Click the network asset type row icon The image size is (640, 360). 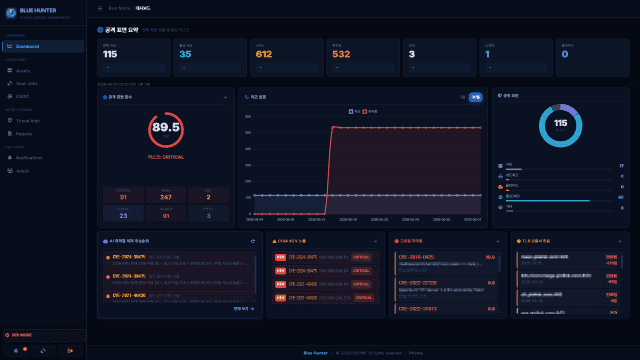click(x=500, y=176)
